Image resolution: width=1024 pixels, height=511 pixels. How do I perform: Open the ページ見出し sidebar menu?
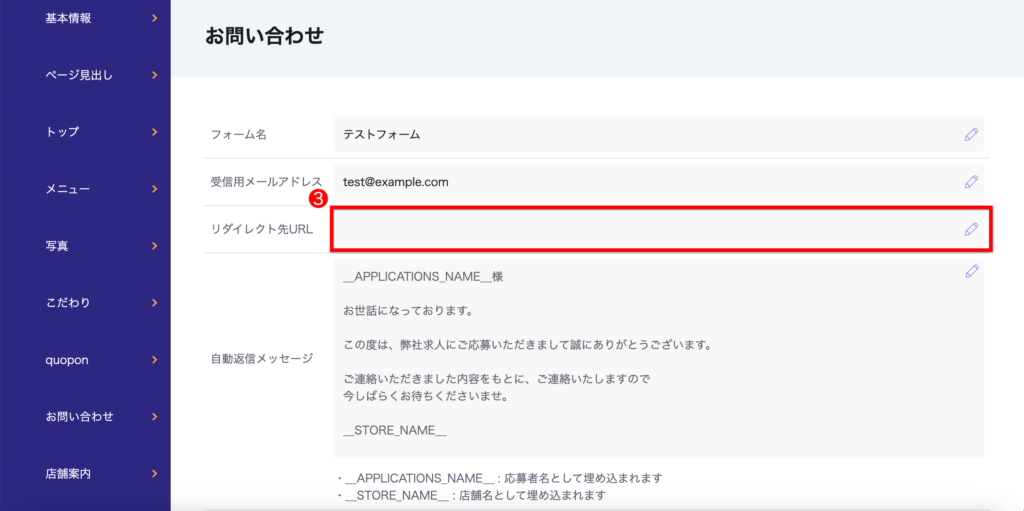[80, 75]
